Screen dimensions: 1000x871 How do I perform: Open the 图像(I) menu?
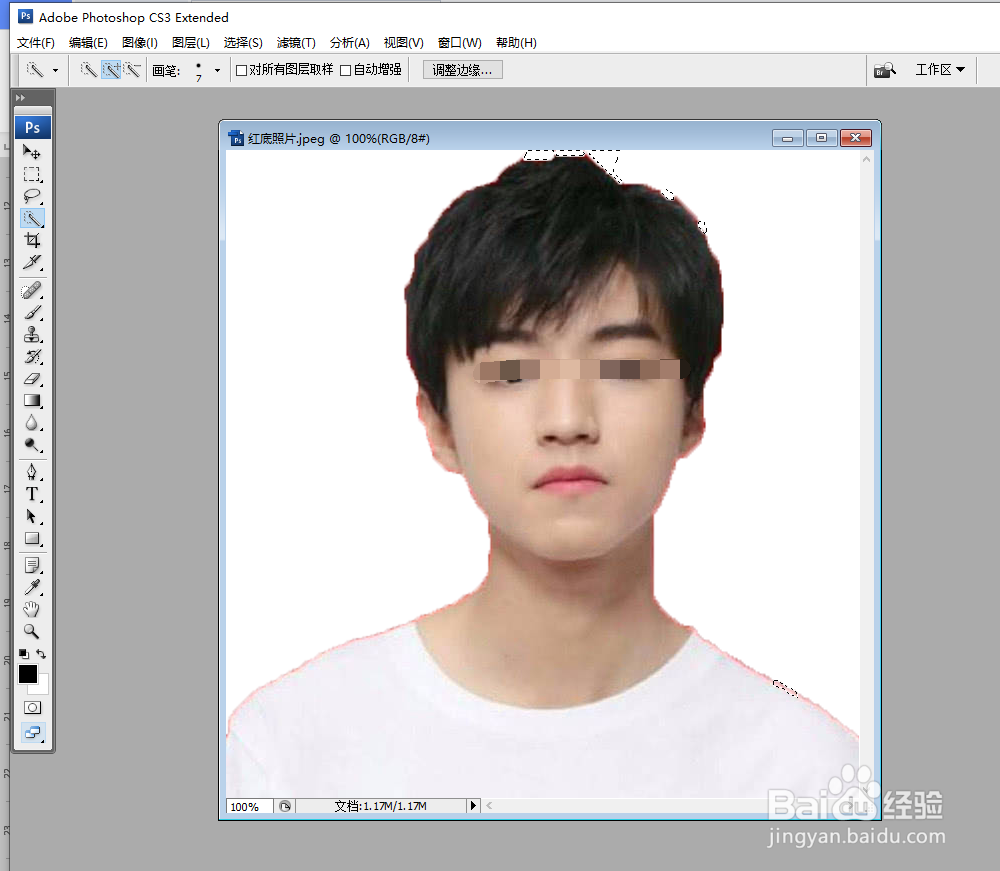tap(140, 43)
